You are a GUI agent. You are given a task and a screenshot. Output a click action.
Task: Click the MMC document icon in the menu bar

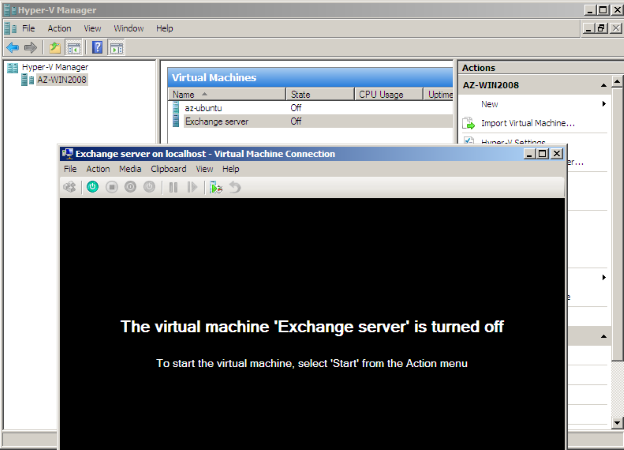pos(11,29)
